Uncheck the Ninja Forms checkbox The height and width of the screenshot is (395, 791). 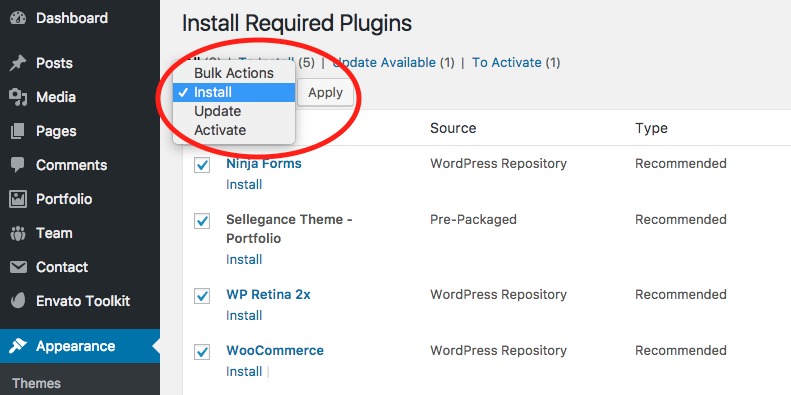coord(202,165)
